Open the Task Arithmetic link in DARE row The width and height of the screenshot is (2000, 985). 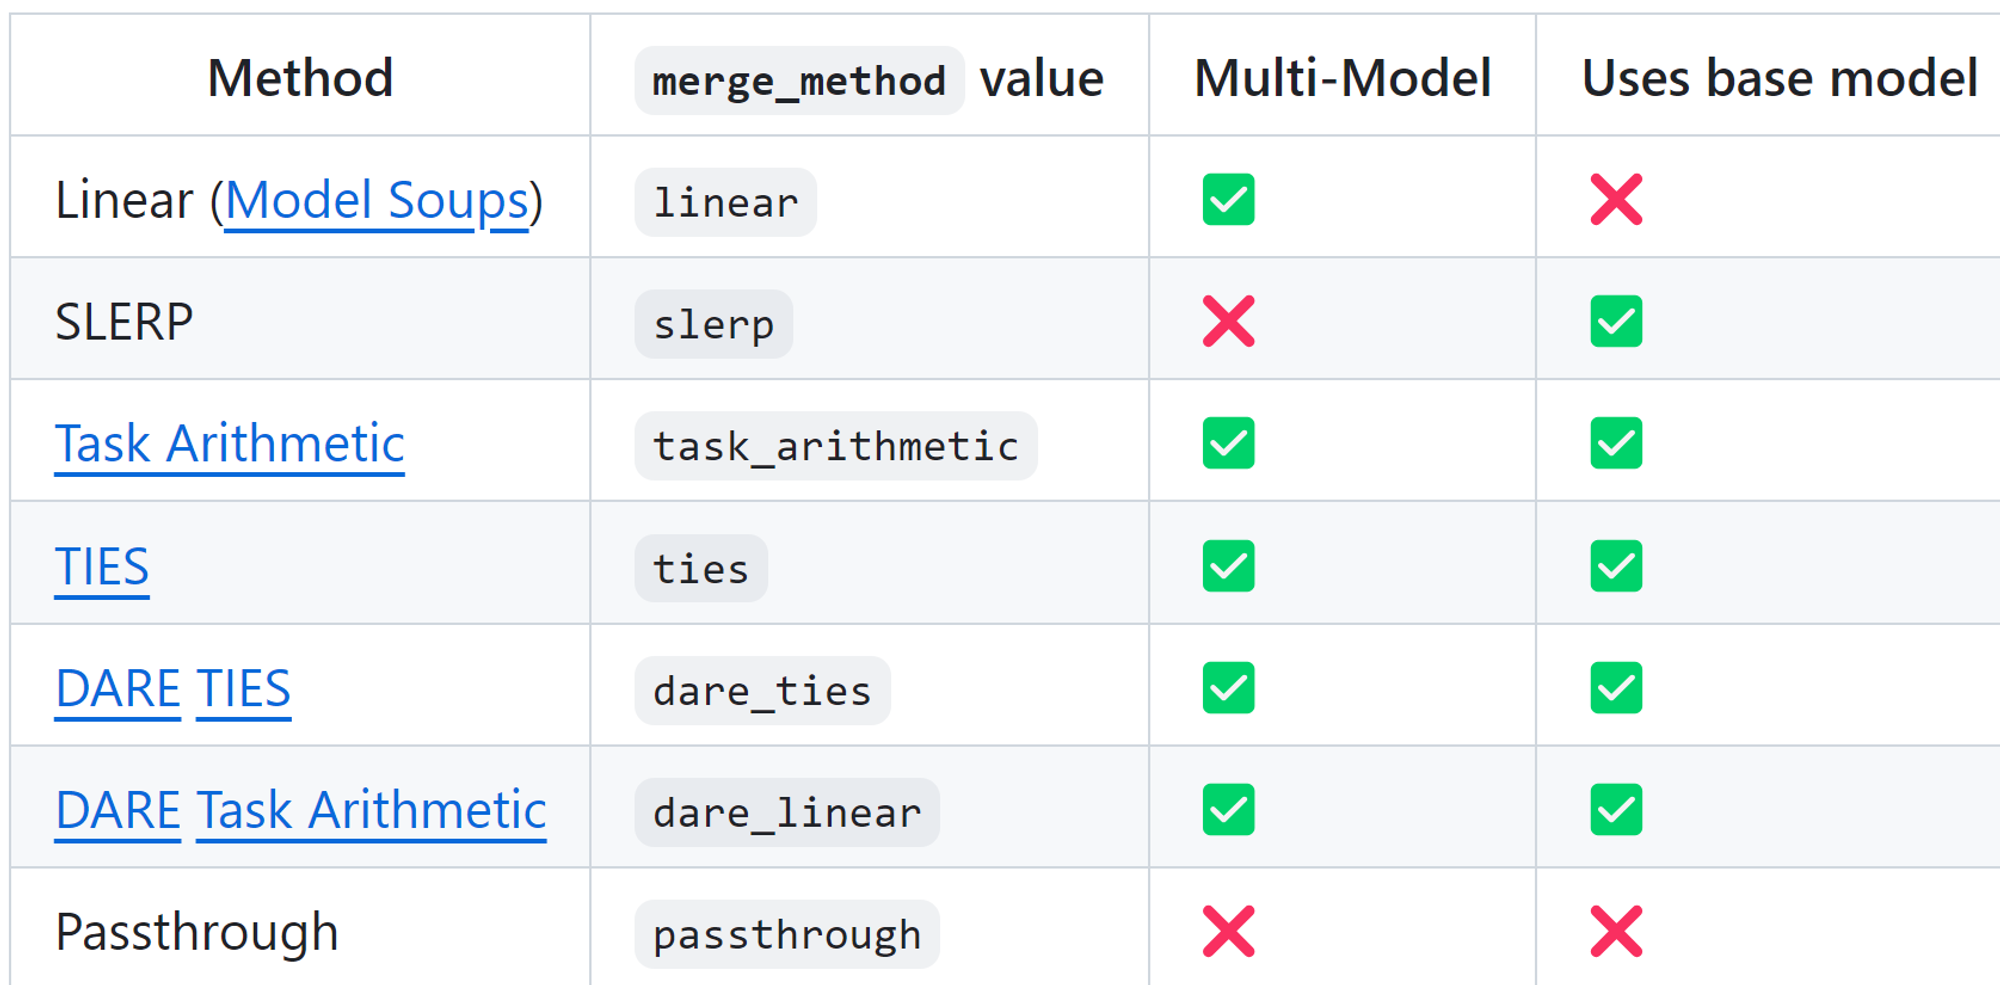(x=371, y=811)
